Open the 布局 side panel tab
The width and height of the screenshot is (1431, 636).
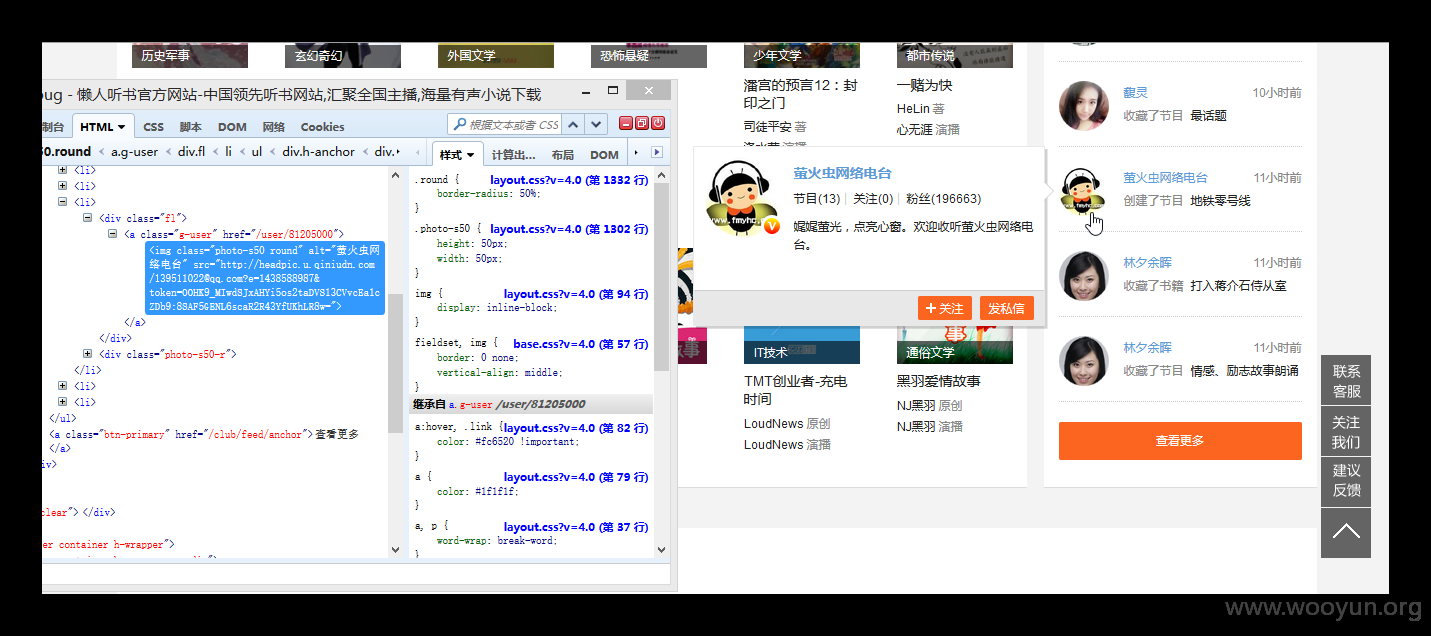point(563,155)
